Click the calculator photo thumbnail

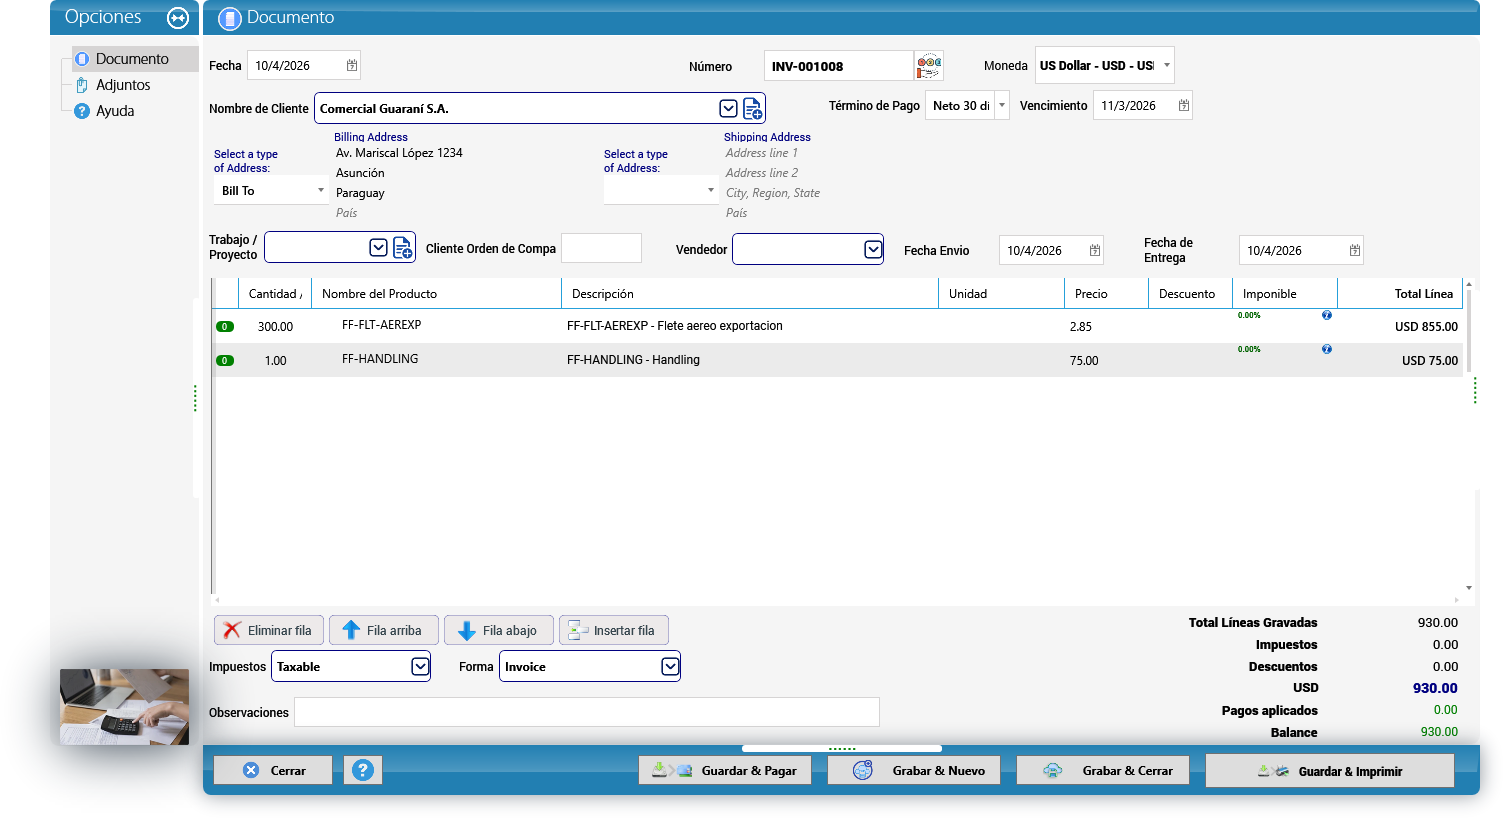(x=124, y=707)
